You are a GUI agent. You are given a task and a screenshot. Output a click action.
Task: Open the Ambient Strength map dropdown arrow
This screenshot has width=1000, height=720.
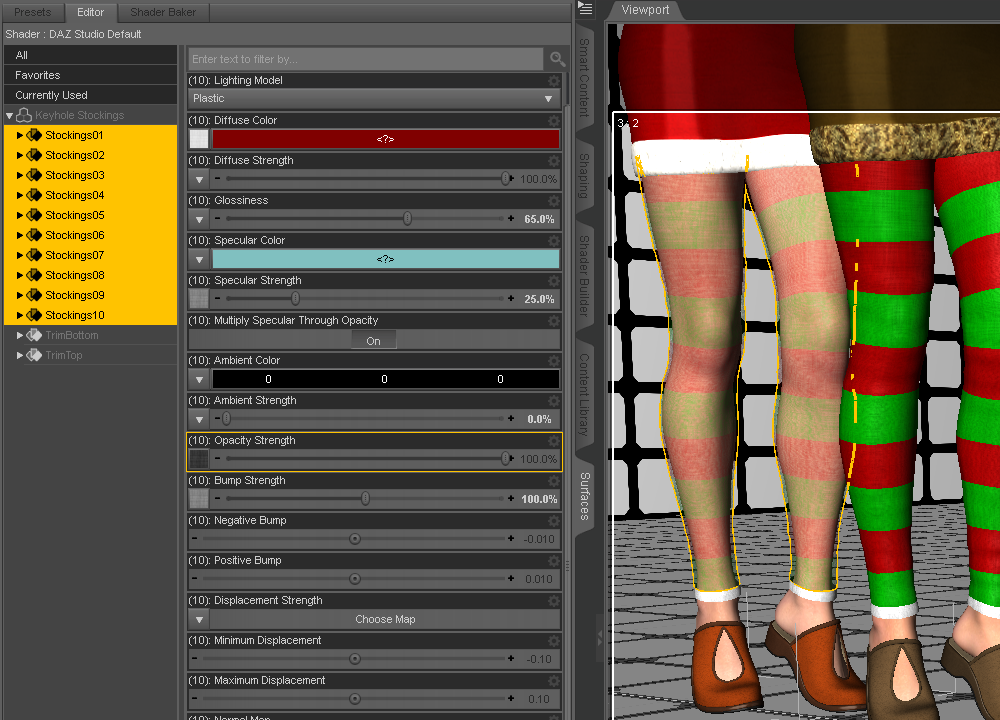pos(199,420)
